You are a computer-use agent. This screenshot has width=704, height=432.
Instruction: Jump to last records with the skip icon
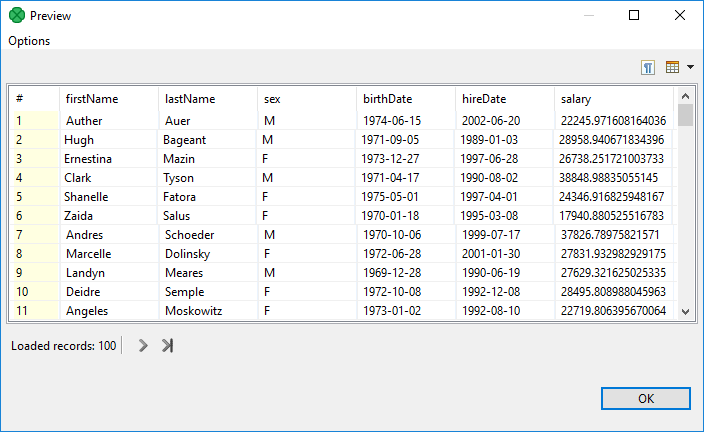tap(167, 345)
